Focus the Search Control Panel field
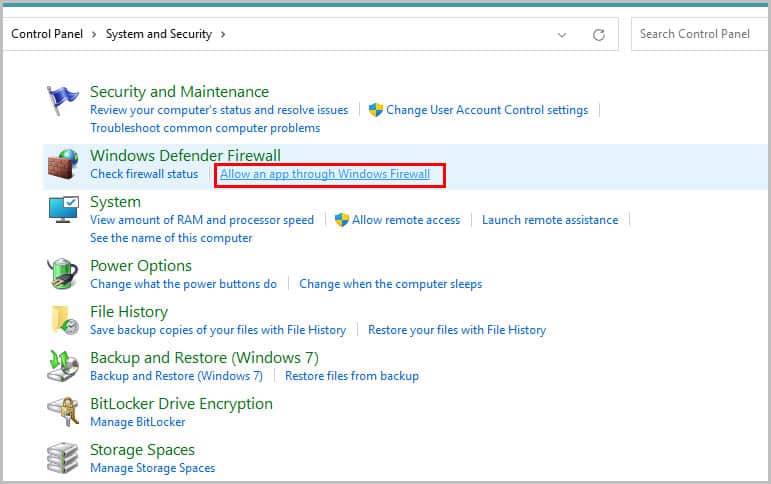771x484 pixels. point(698,34)
